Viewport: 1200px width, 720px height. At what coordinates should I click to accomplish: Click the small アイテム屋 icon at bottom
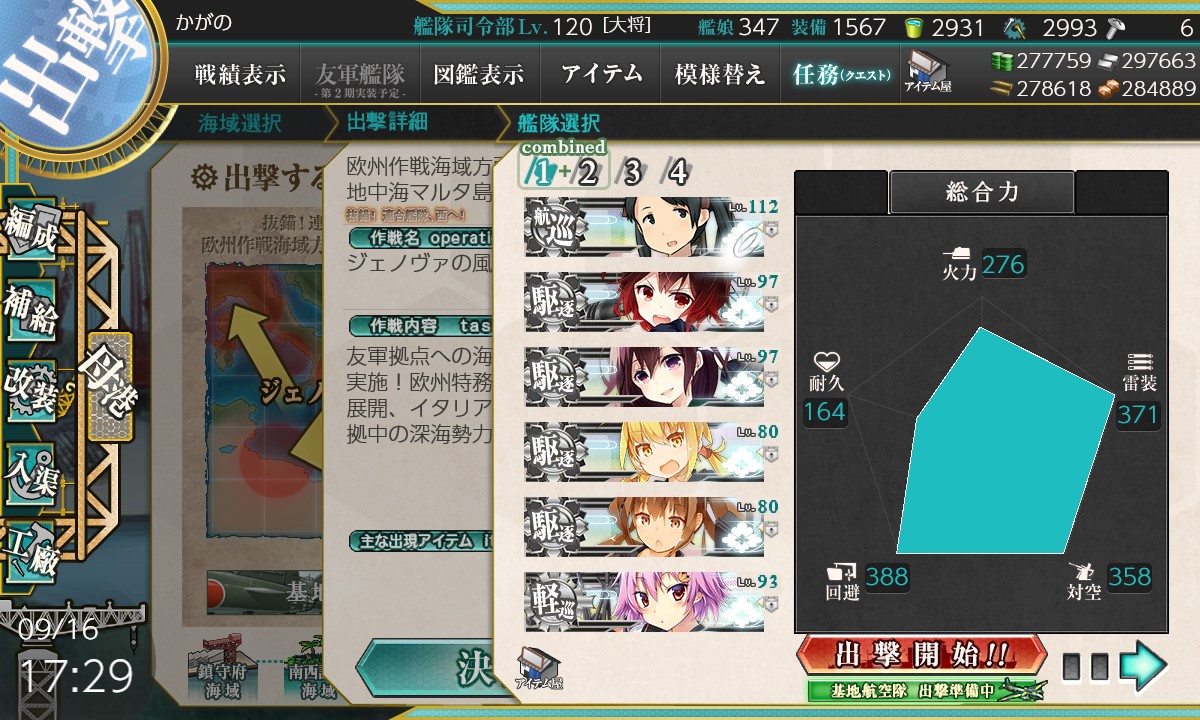point(539,668)
